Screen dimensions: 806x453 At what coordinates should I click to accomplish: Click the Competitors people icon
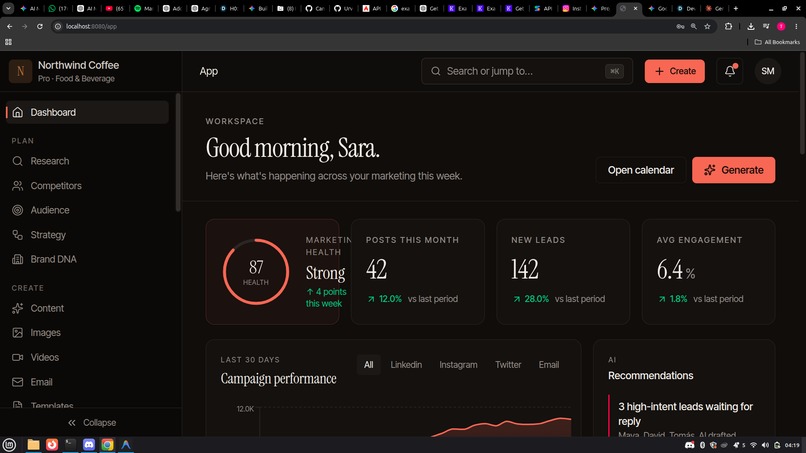click(17, 186)
